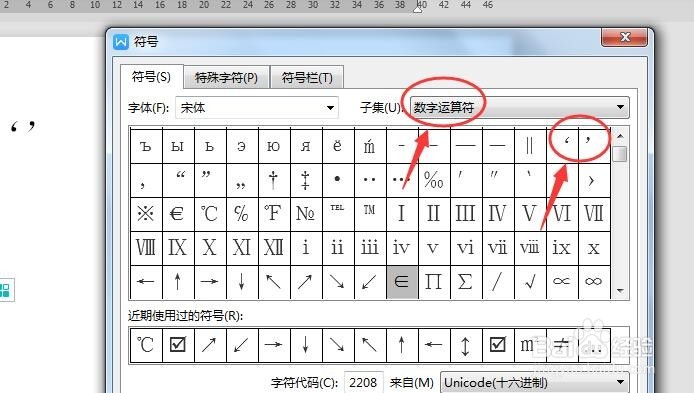This screenshot has width=694, height=393.
Task: Select uppercase Roman numeral Ⅸ symbol
Action: pyautogui.click(x=177, y=248)
